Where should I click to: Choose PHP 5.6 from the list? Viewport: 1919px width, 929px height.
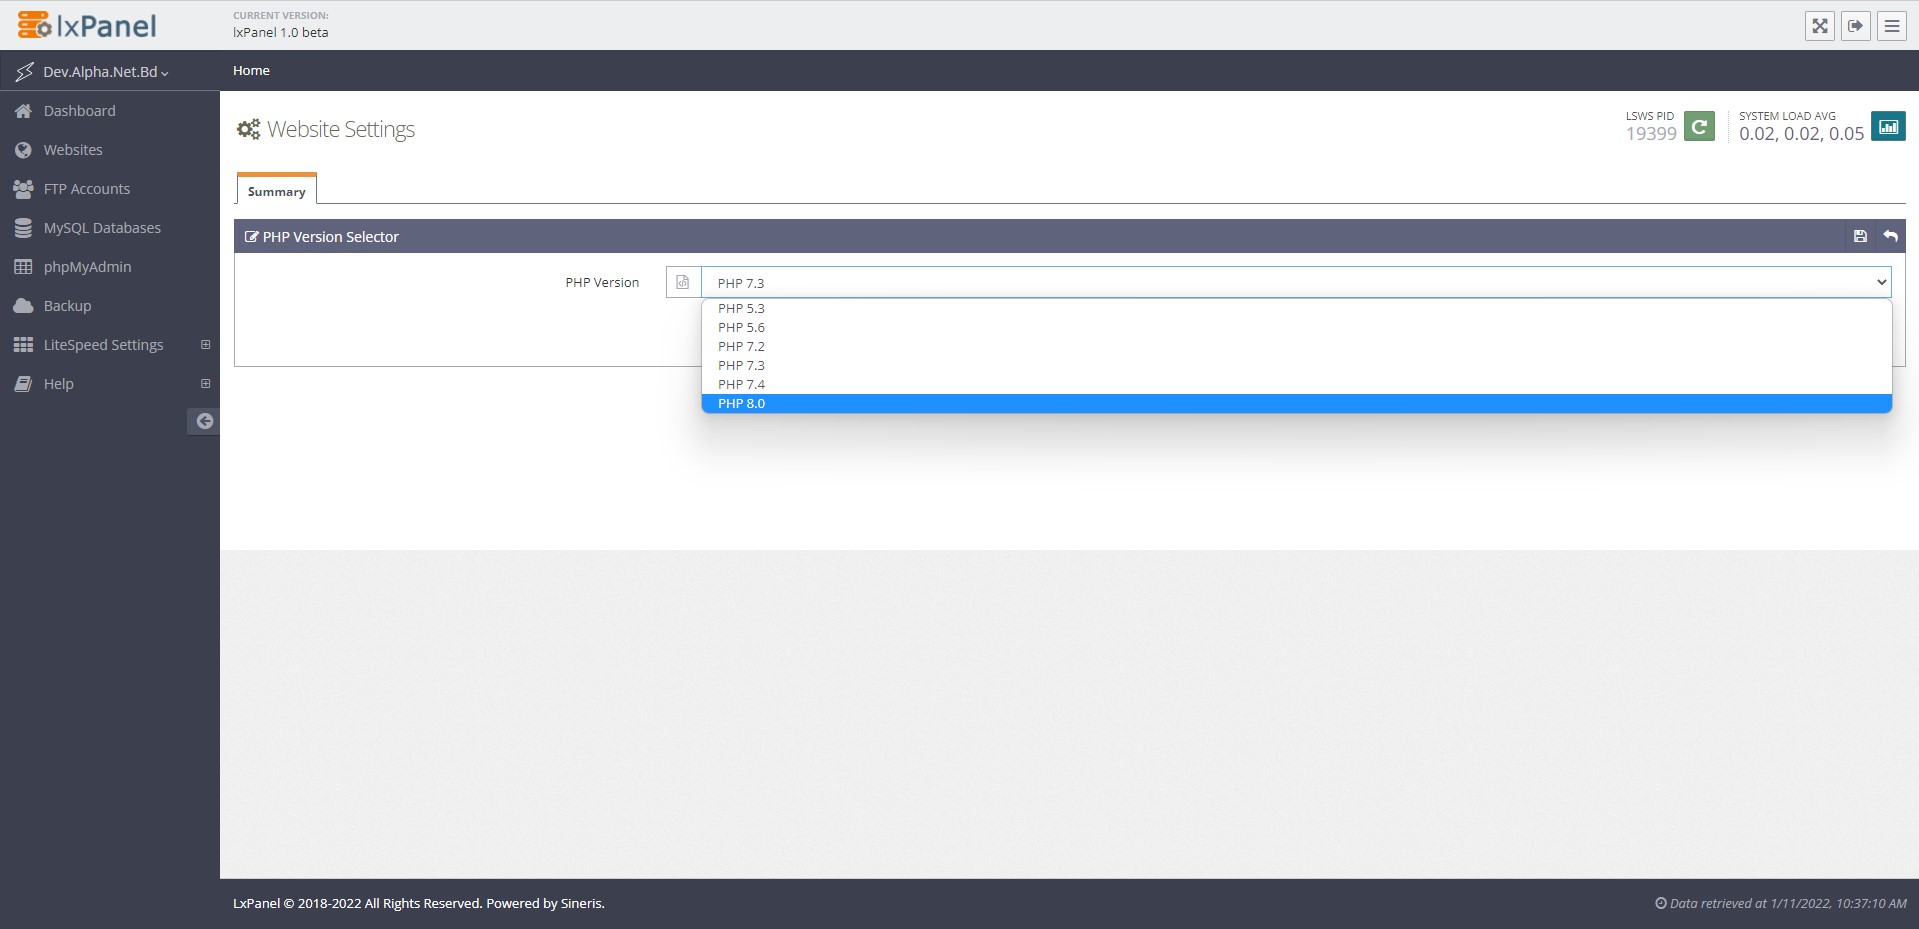point(1296,327)
